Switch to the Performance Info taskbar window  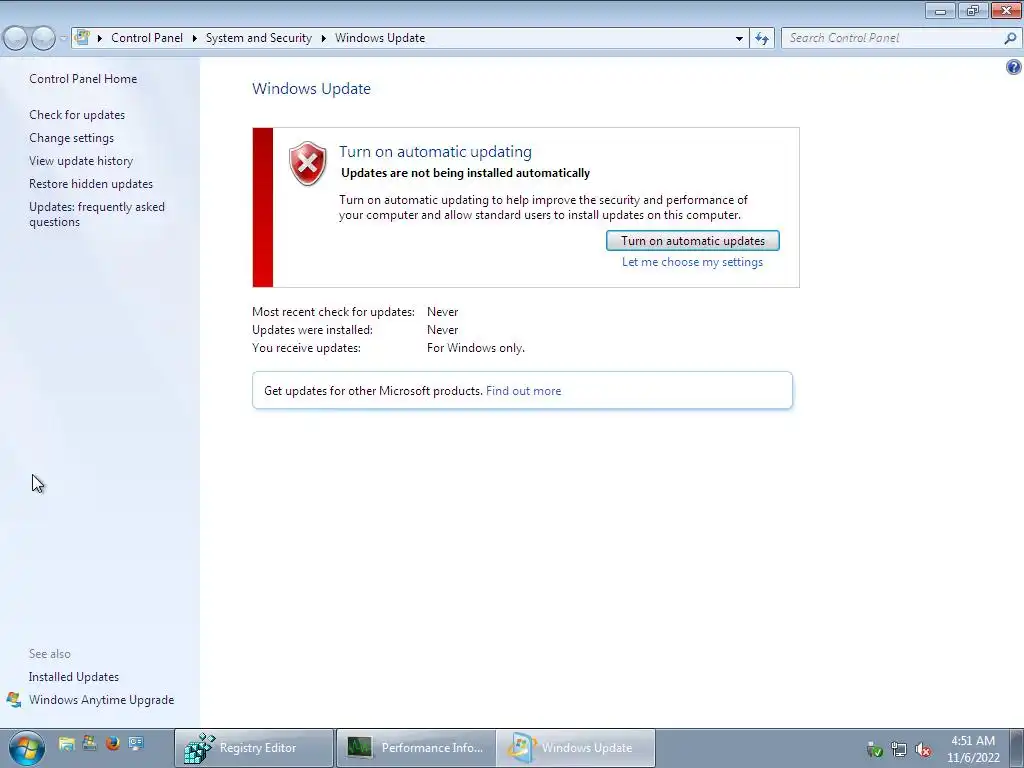pos(416,748)
